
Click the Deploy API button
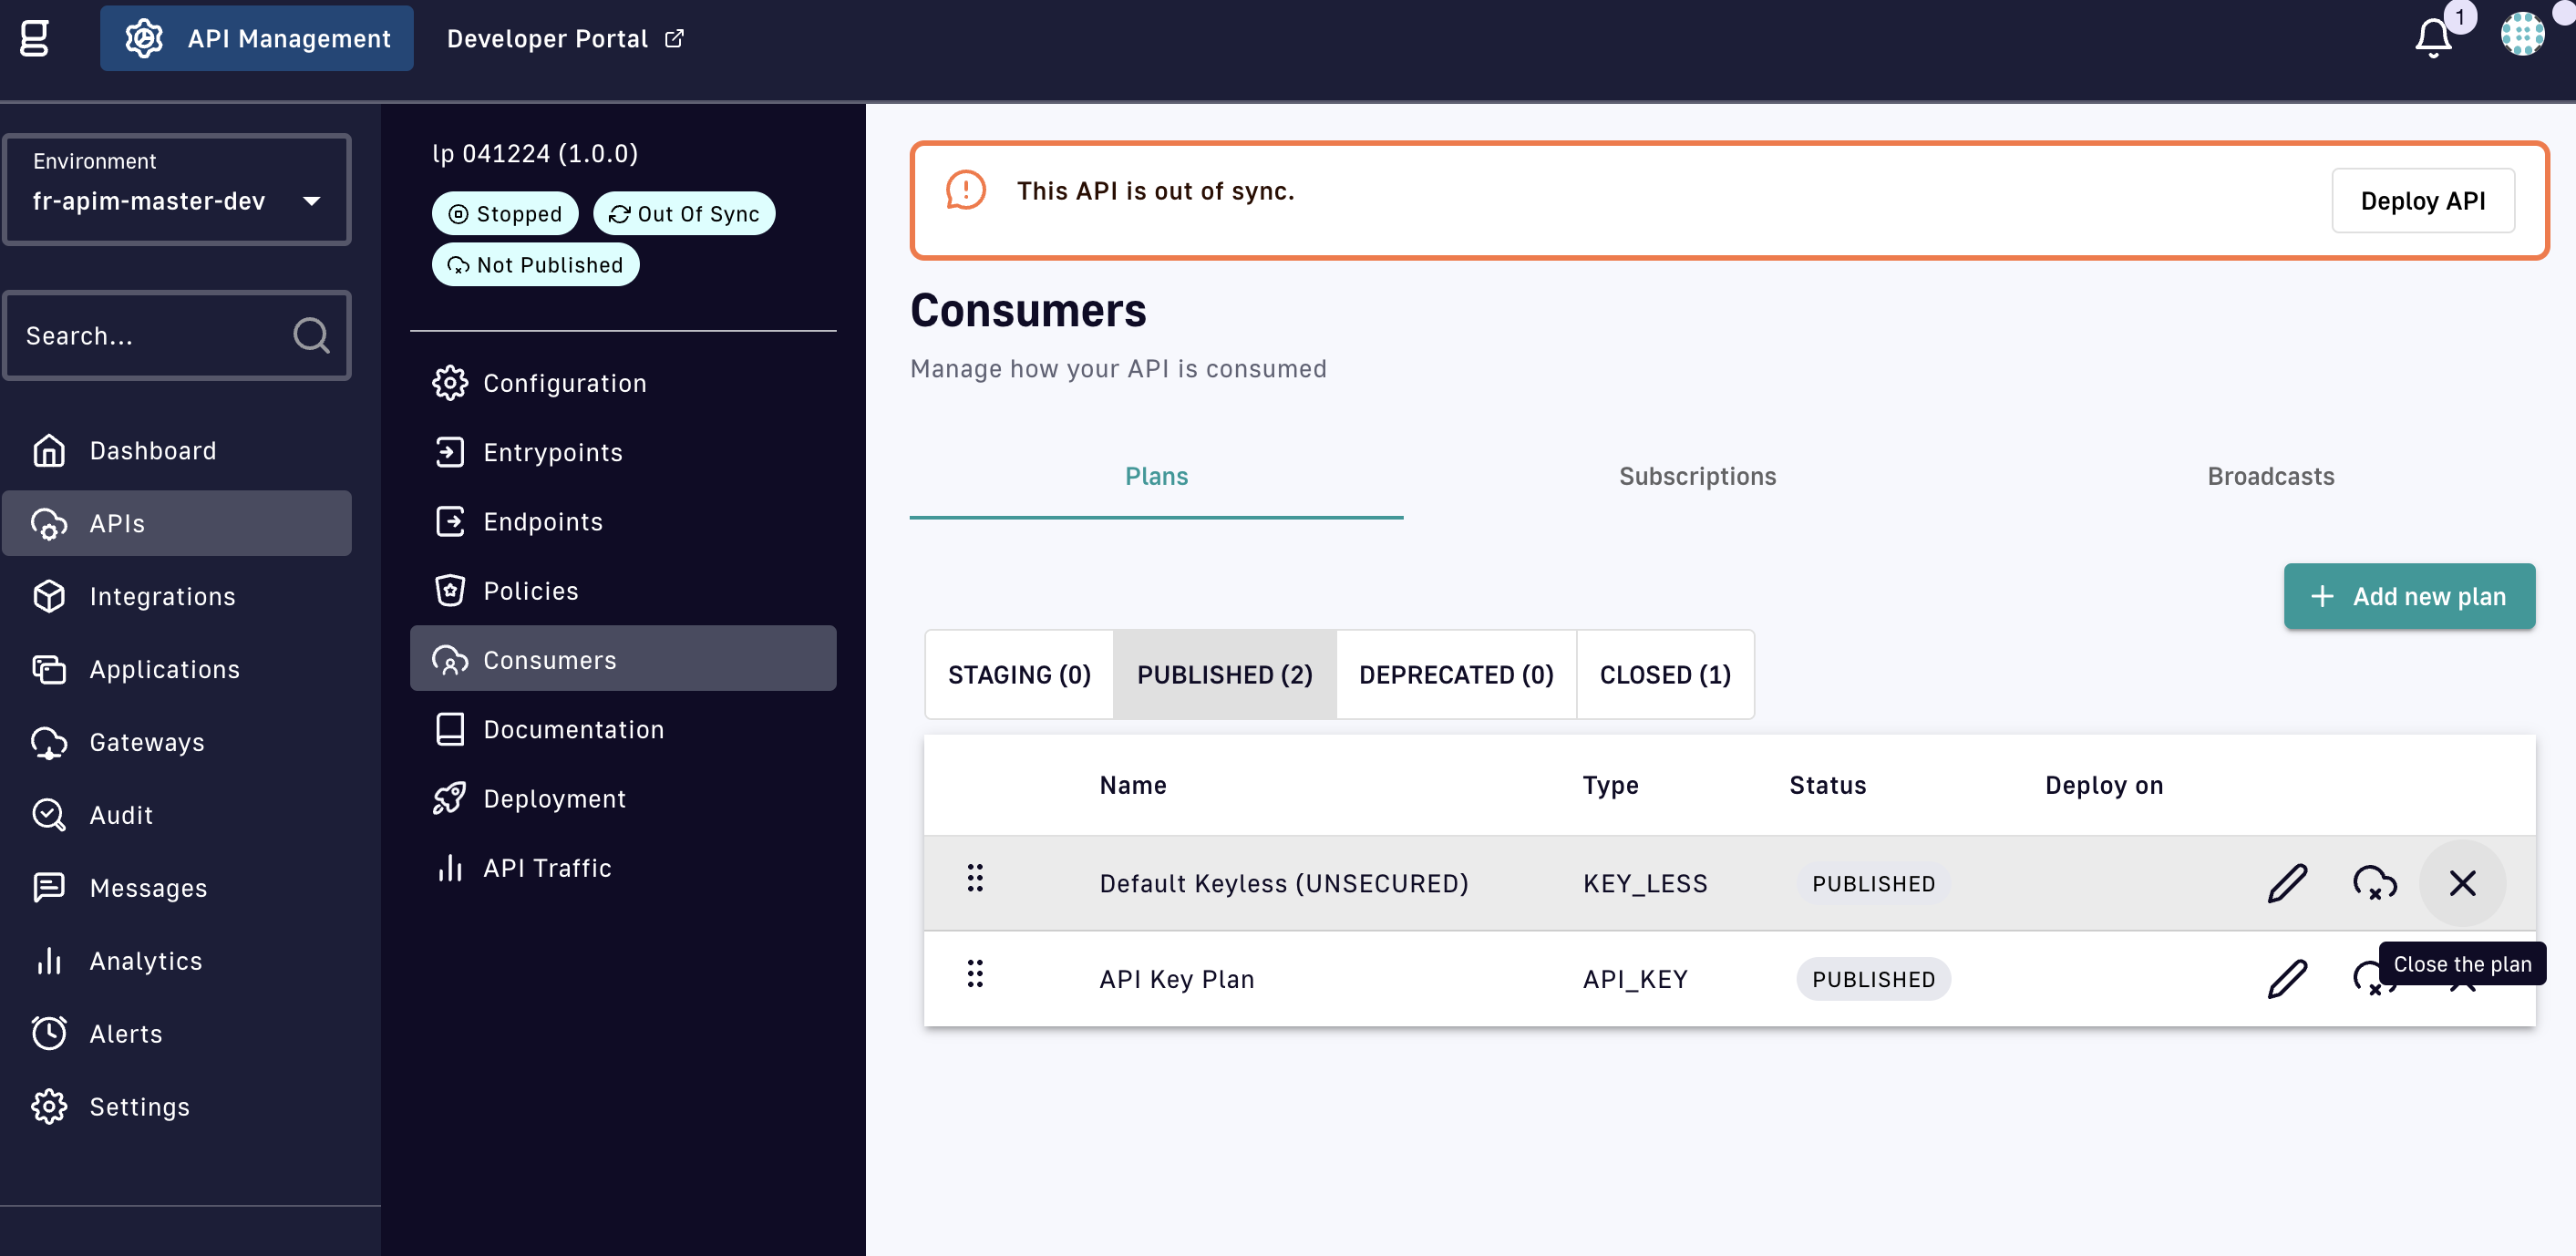click(x=2422, y=201)
